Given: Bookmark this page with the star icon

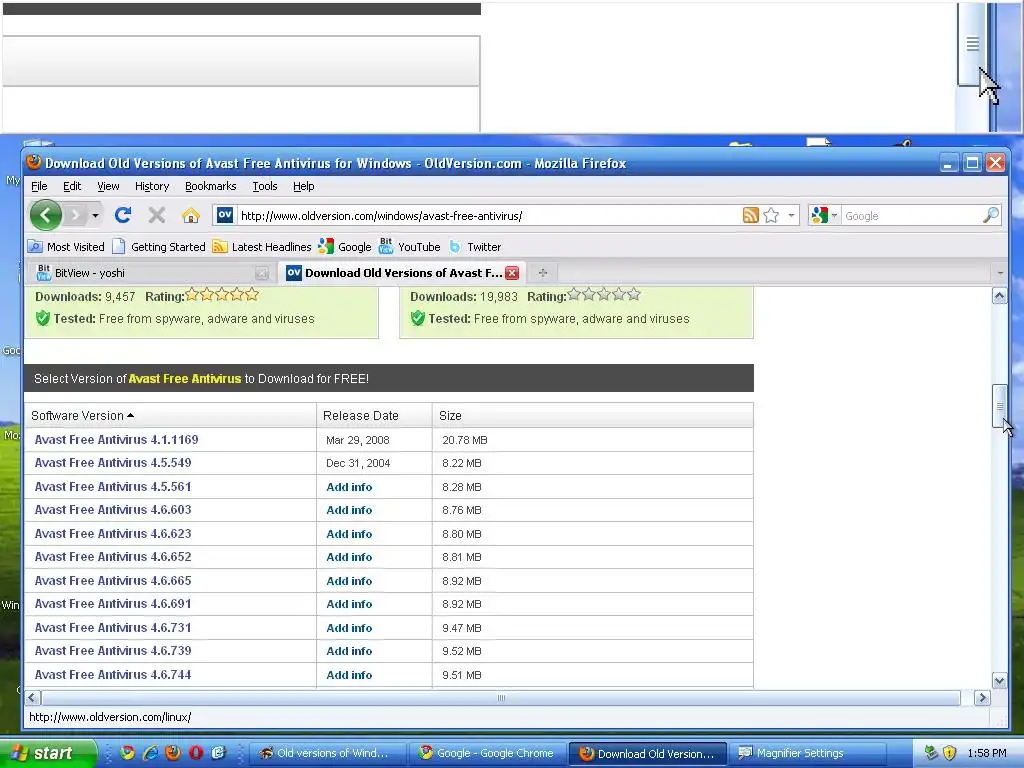Looking at the screenshot, I should click(771, 215).
